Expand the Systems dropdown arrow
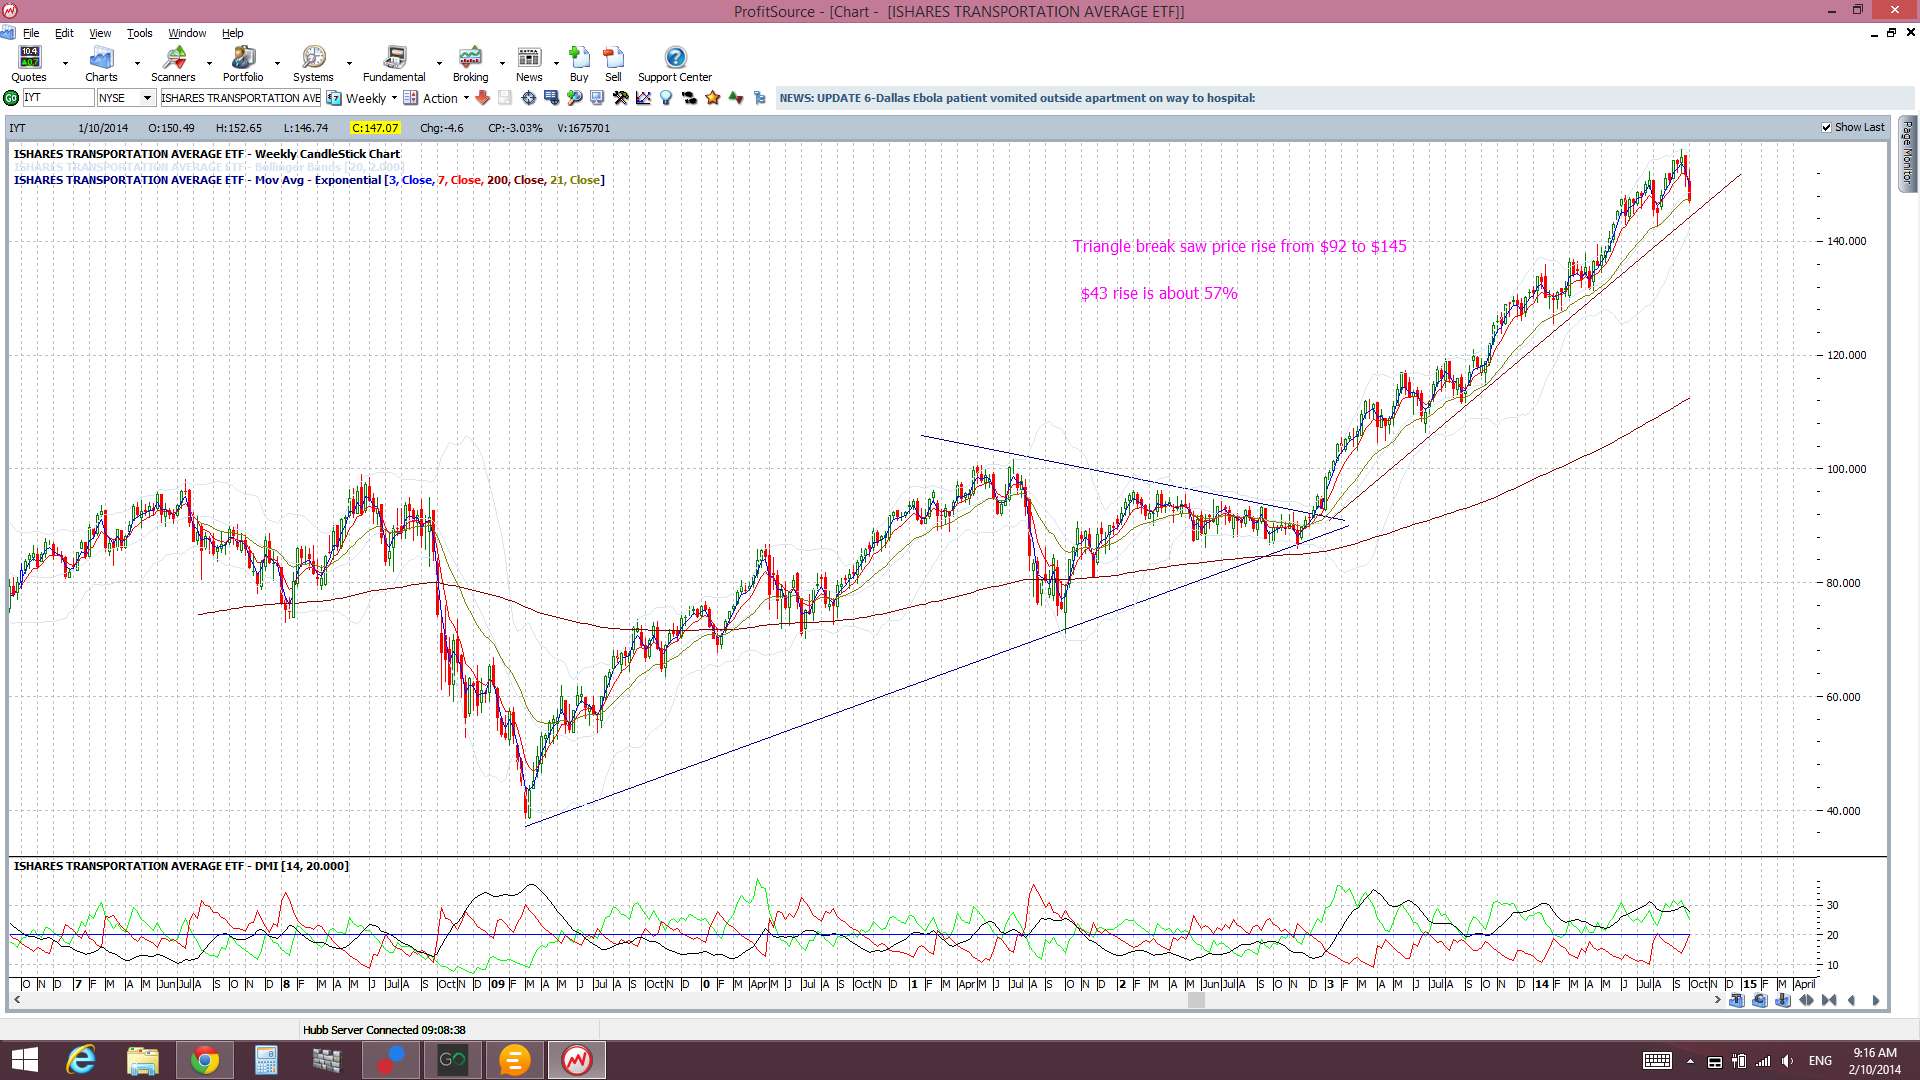The height and width of the screenshot is (1080, 1920). 349,64
